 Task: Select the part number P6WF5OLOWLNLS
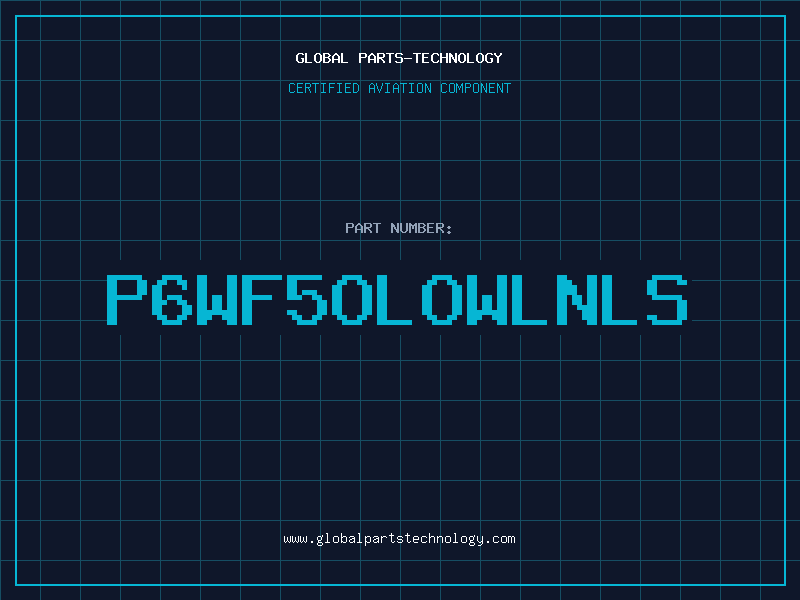tap(397, 299)
